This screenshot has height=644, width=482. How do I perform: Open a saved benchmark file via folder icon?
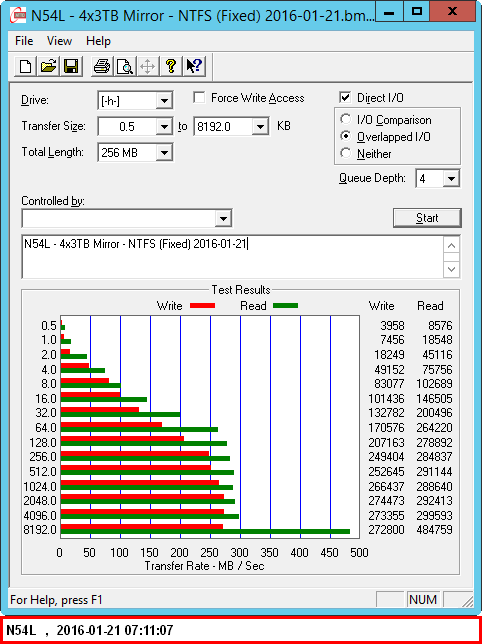[48, 66]
